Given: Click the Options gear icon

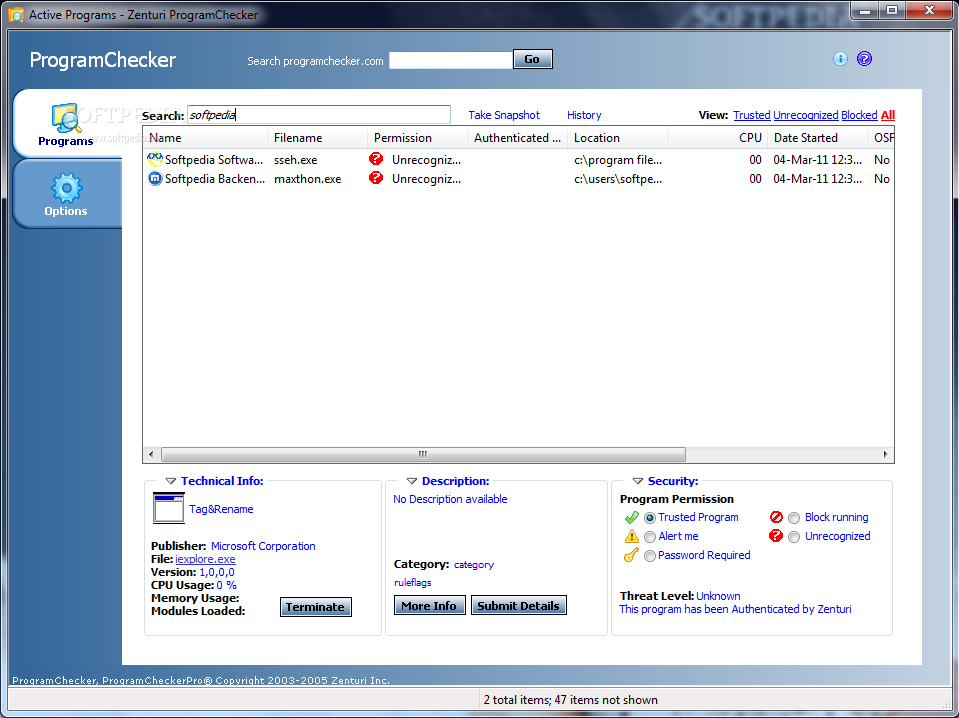Looking at the screenshot, I should point(66,188).
